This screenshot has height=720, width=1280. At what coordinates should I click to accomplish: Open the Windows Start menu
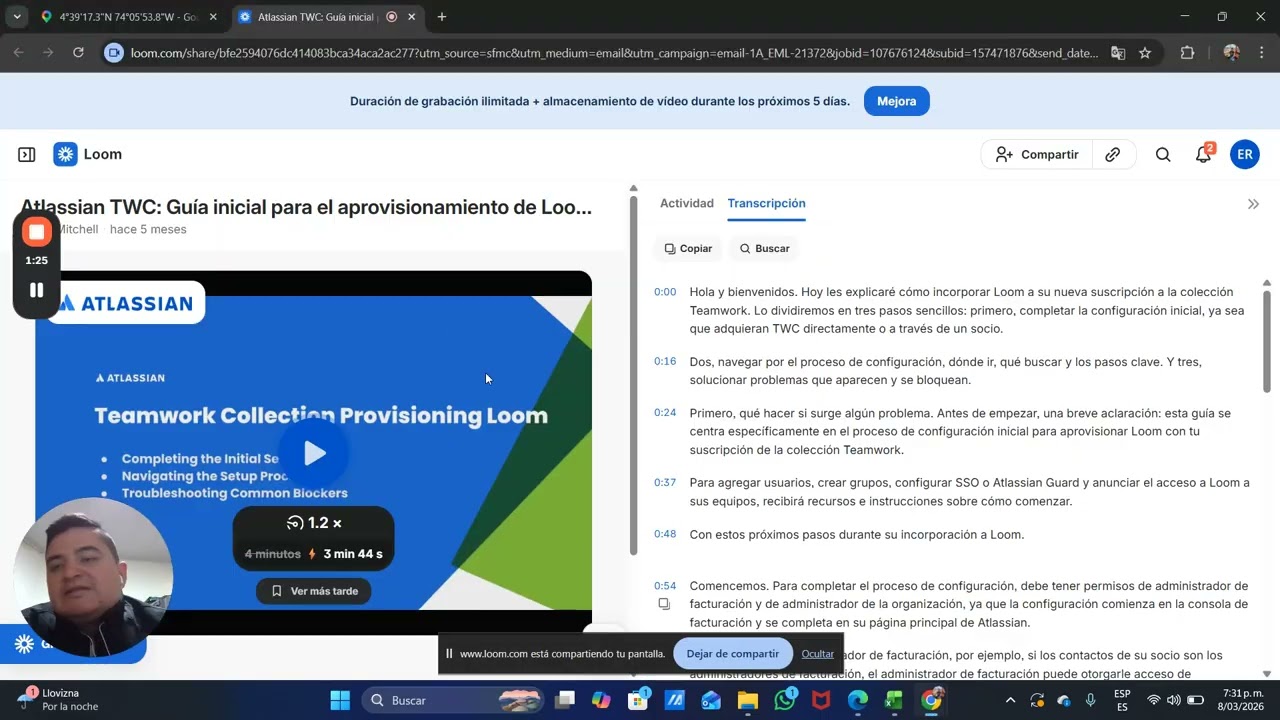[x=340, y=700]
